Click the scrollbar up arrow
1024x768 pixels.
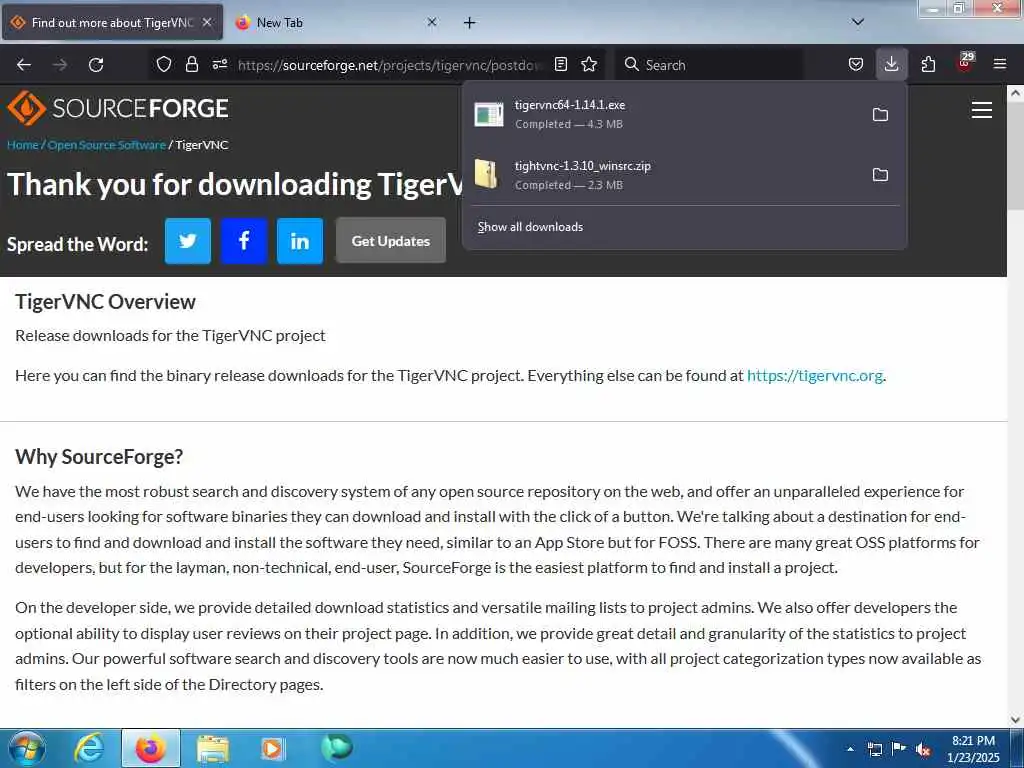(1015, 93)
